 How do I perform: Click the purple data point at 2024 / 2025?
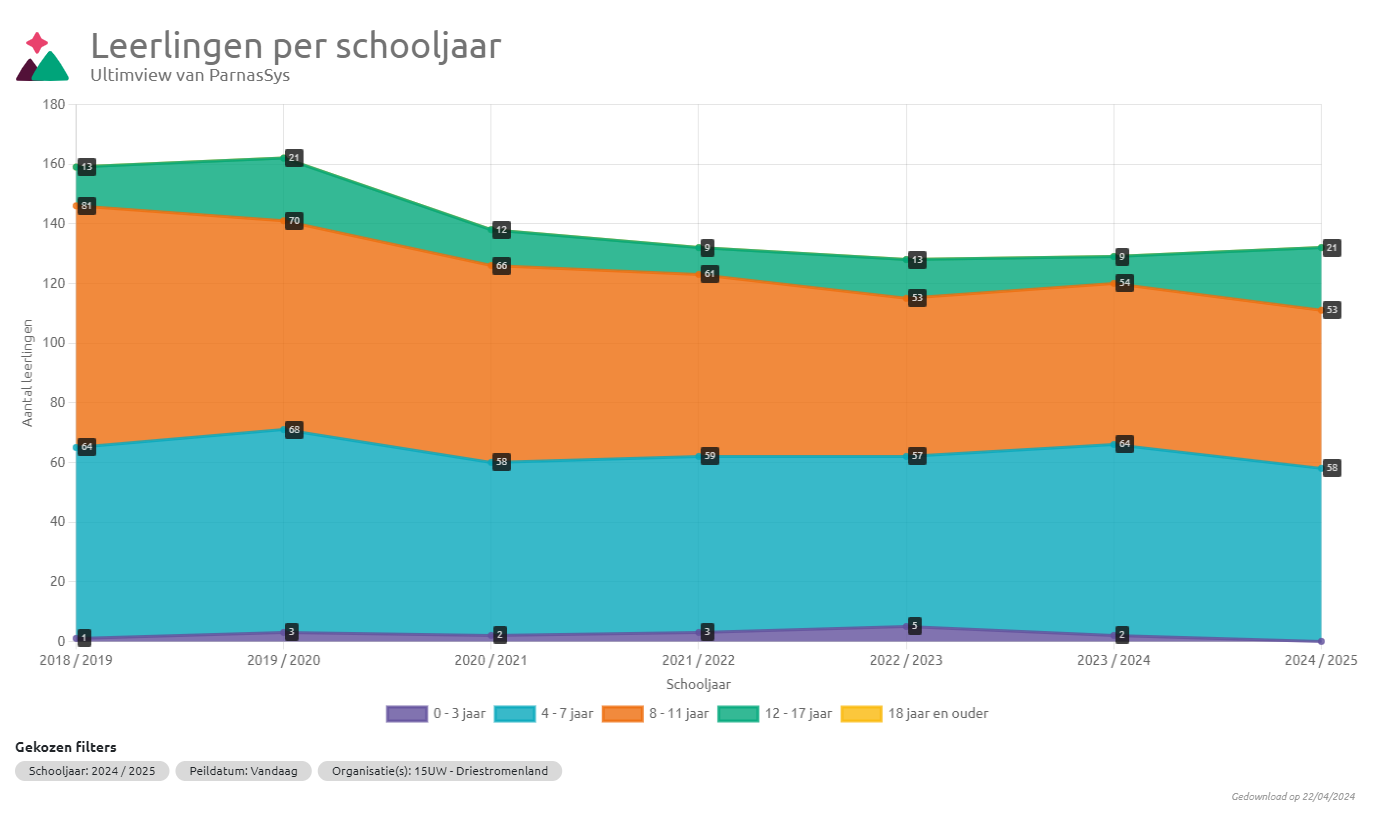(x=1321, y=641)
